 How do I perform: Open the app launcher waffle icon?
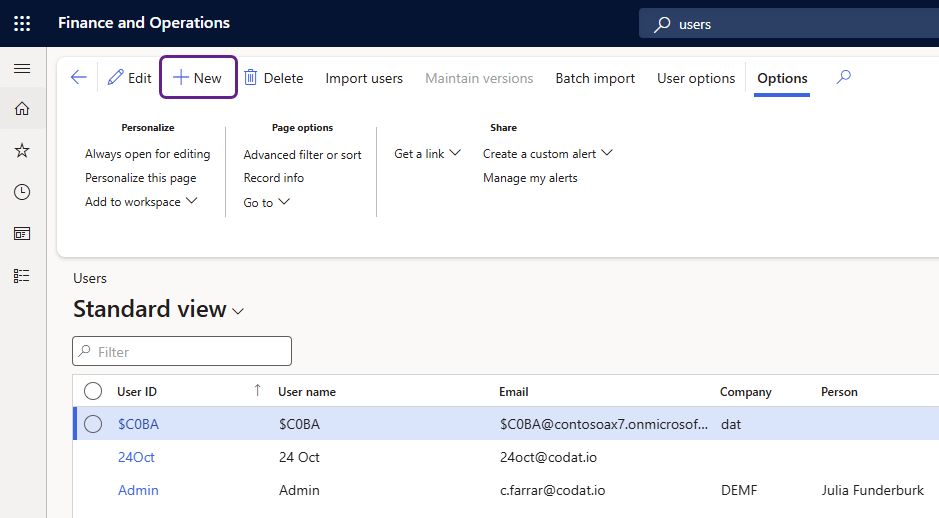tap(22, 23)
